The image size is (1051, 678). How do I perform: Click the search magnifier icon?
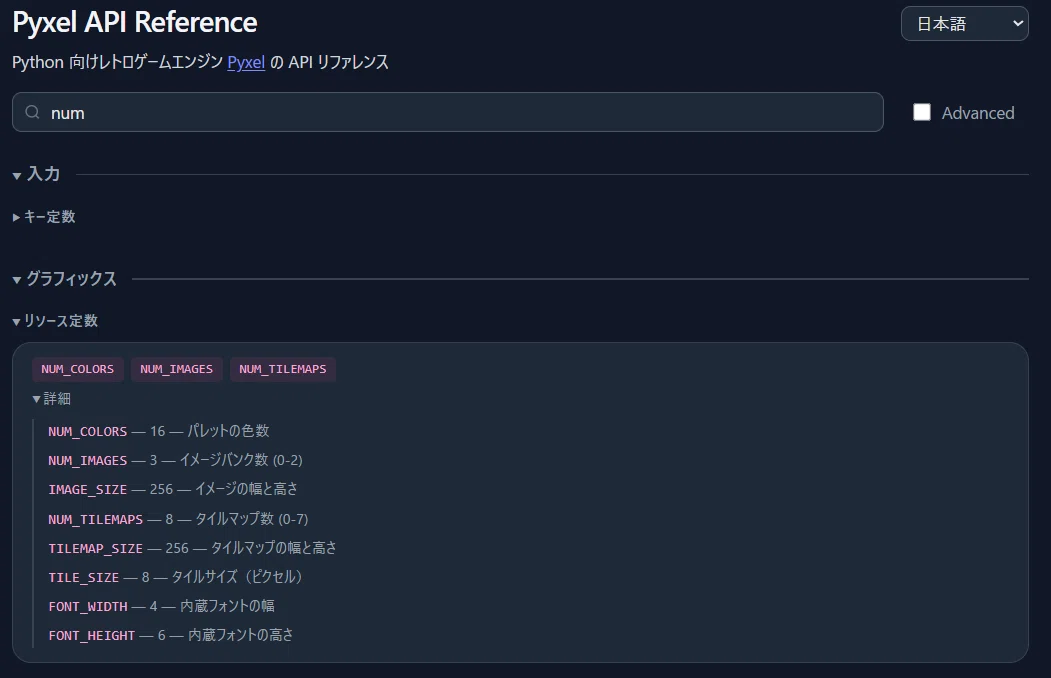coord(32,112)
